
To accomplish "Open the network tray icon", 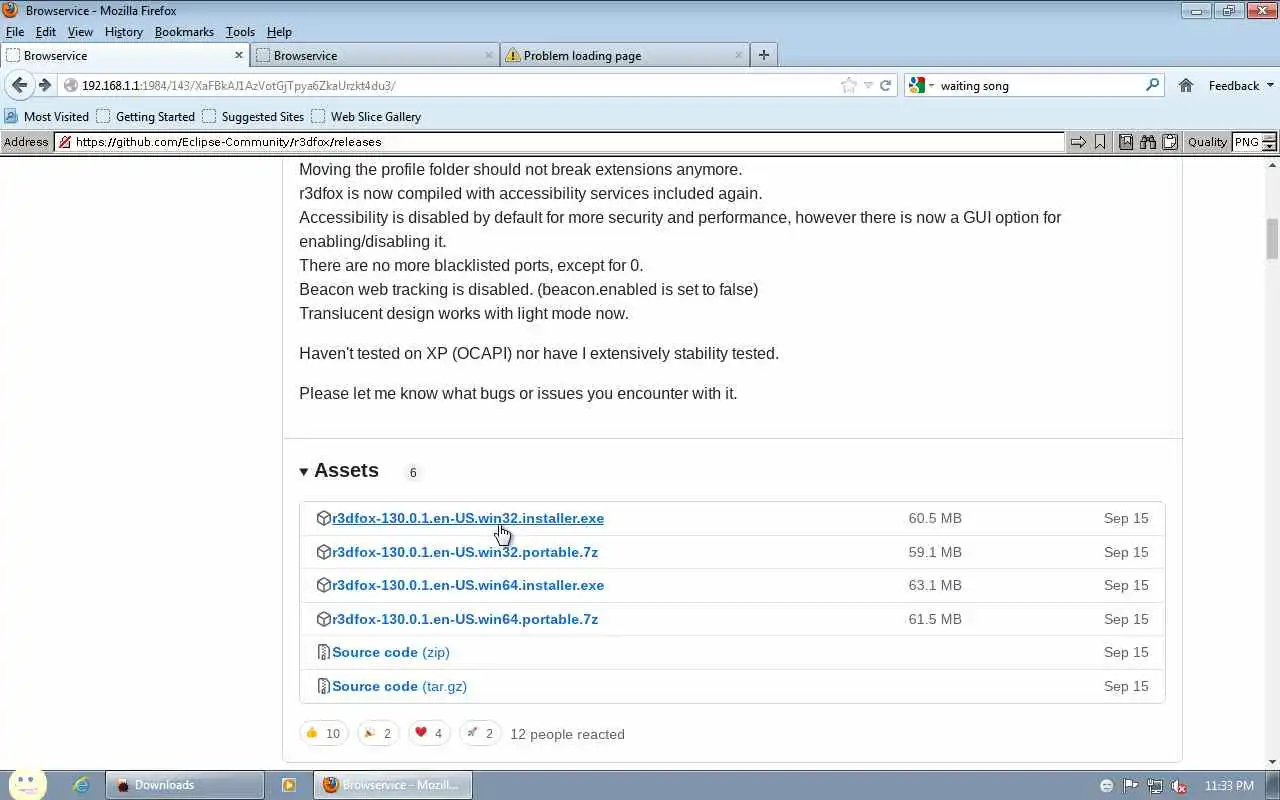I will click(x=1155, y=786).
